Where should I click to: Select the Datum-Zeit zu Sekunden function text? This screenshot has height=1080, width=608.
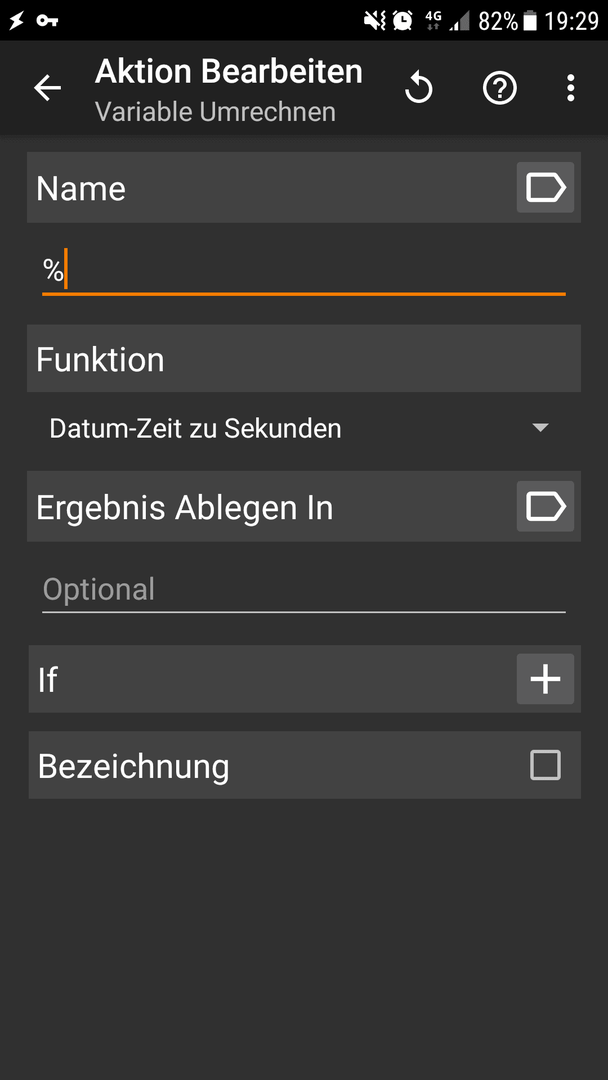(x=196, y=429)
